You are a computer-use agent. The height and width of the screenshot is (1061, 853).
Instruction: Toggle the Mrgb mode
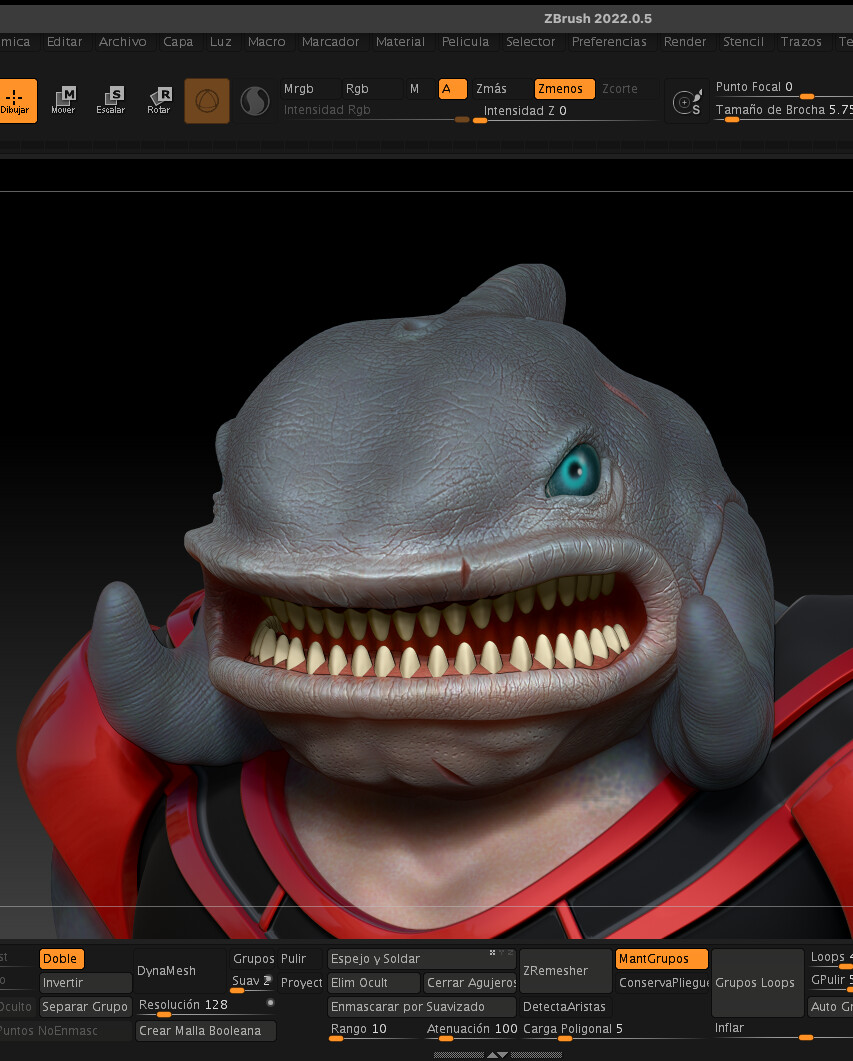(308, 89)
